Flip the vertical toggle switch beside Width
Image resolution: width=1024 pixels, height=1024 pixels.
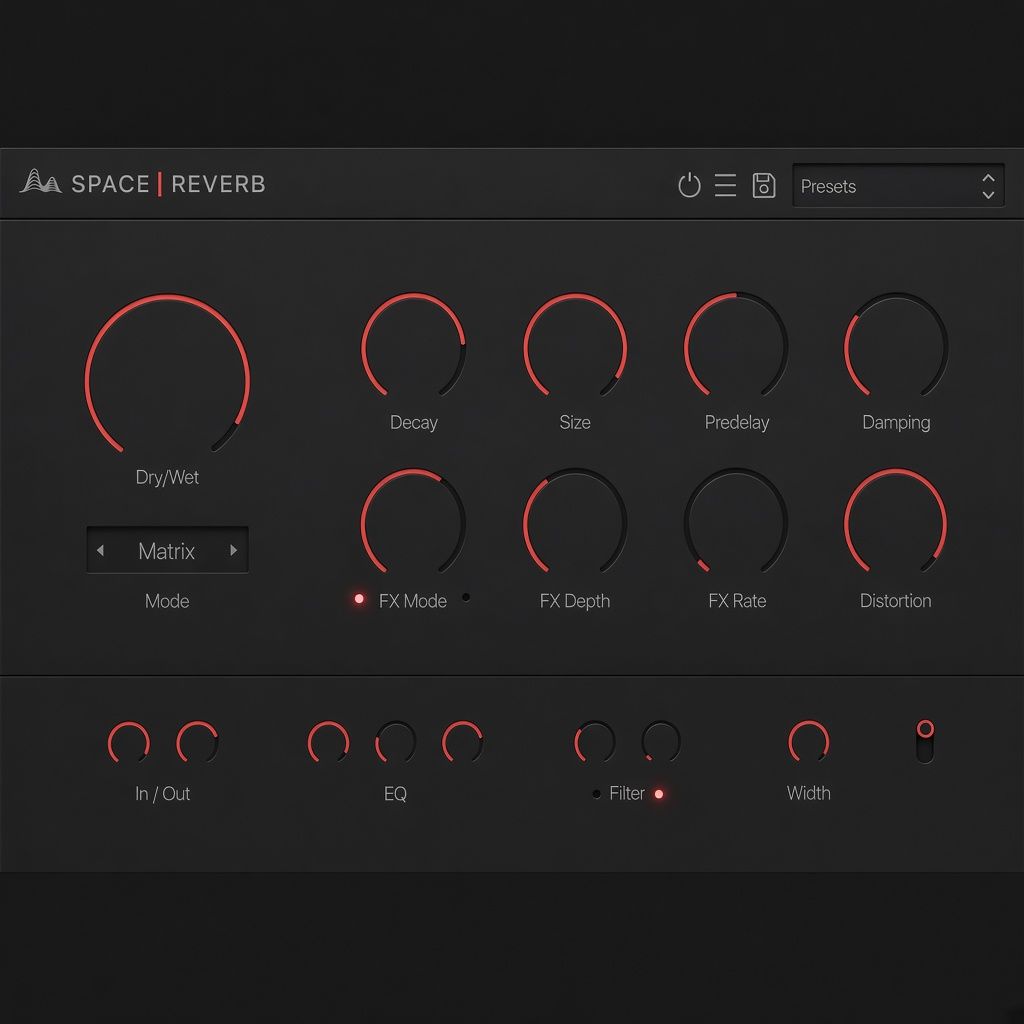click(x=925, y=741)
